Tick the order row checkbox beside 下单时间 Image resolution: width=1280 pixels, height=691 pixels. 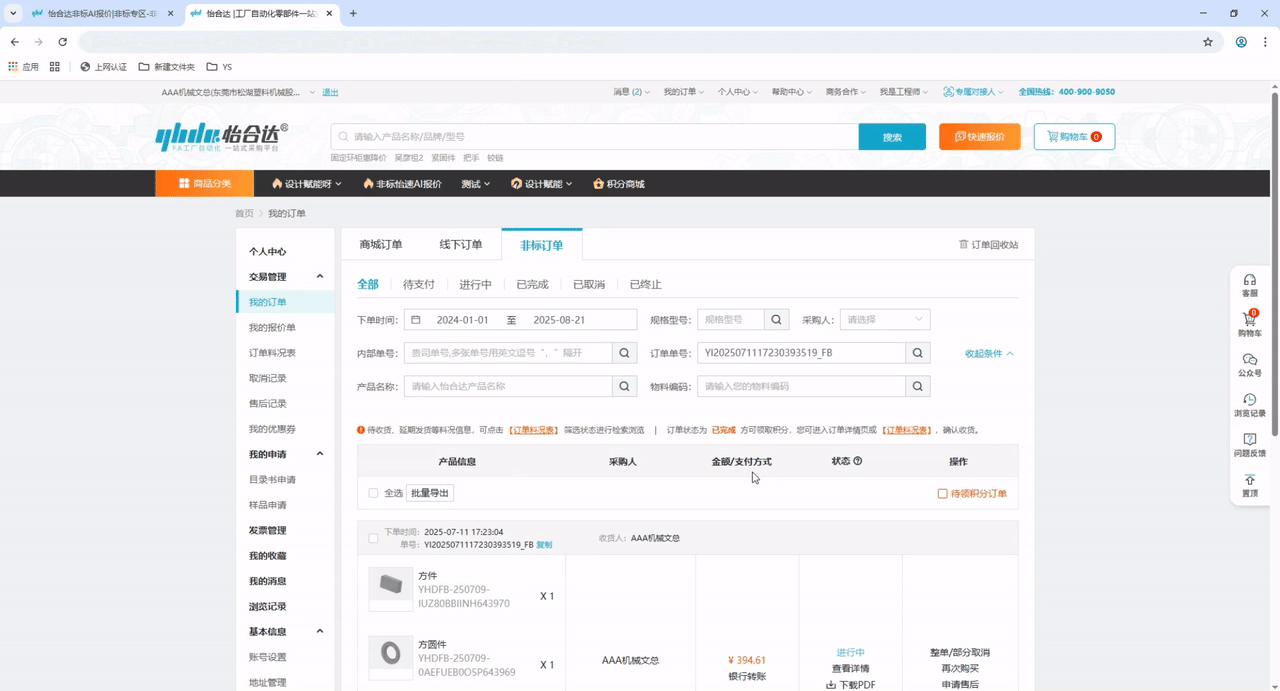373,538
